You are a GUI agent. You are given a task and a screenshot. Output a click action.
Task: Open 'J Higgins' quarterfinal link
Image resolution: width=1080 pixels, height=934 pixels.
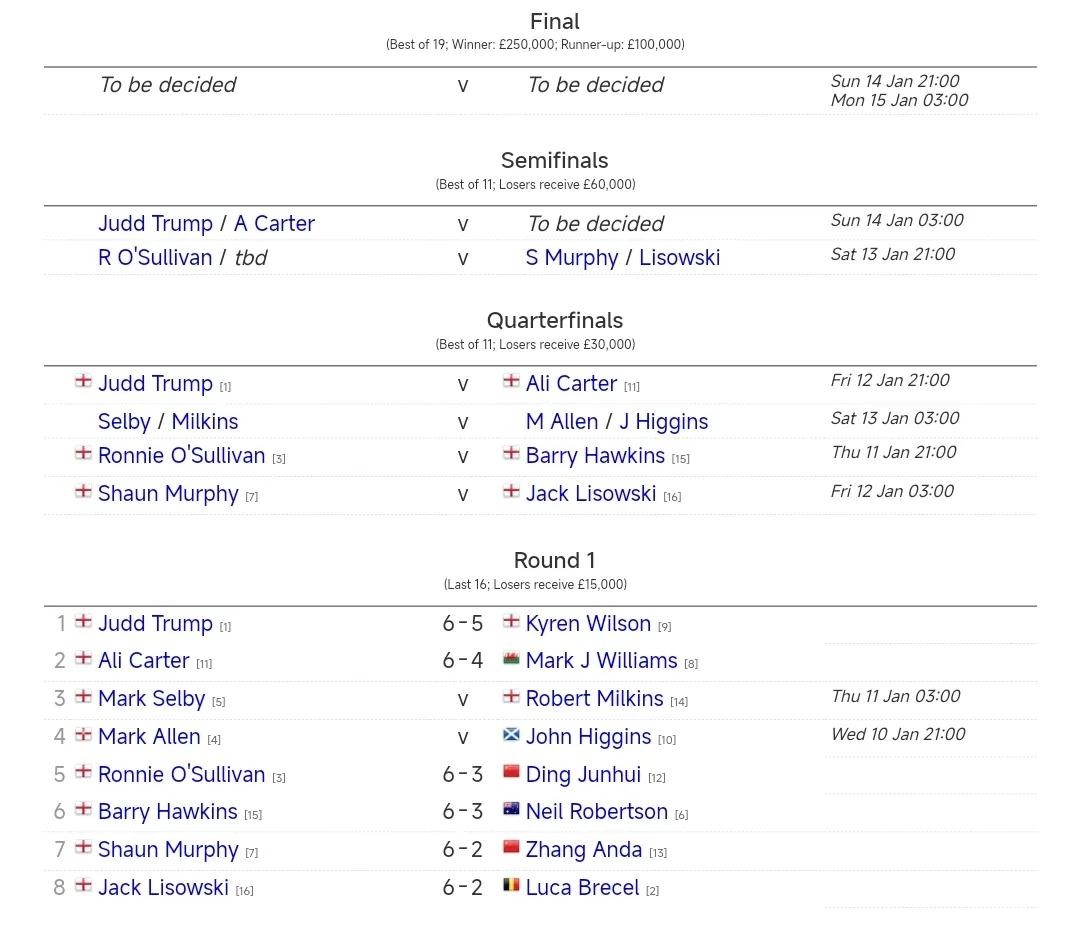(663, 421)
